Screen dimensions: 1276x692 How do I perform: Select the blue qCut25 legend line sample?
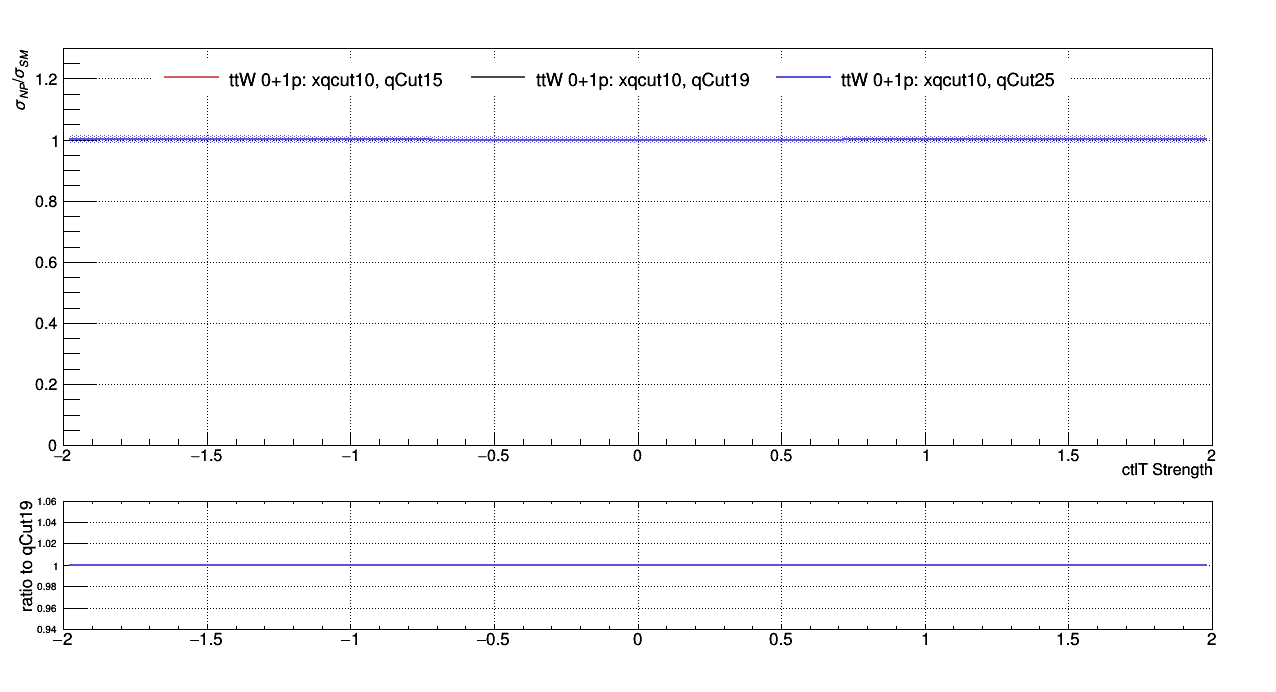tap(803, 77)
